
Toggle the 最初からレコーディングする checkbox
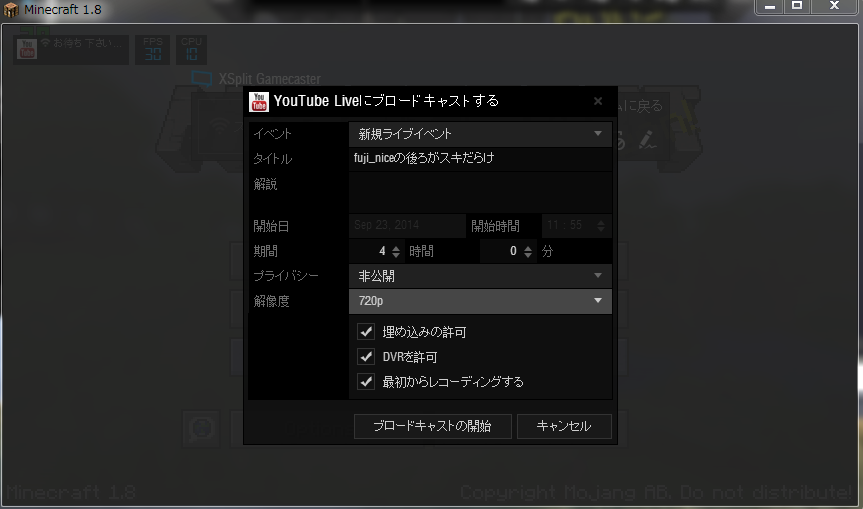[366, 381]
